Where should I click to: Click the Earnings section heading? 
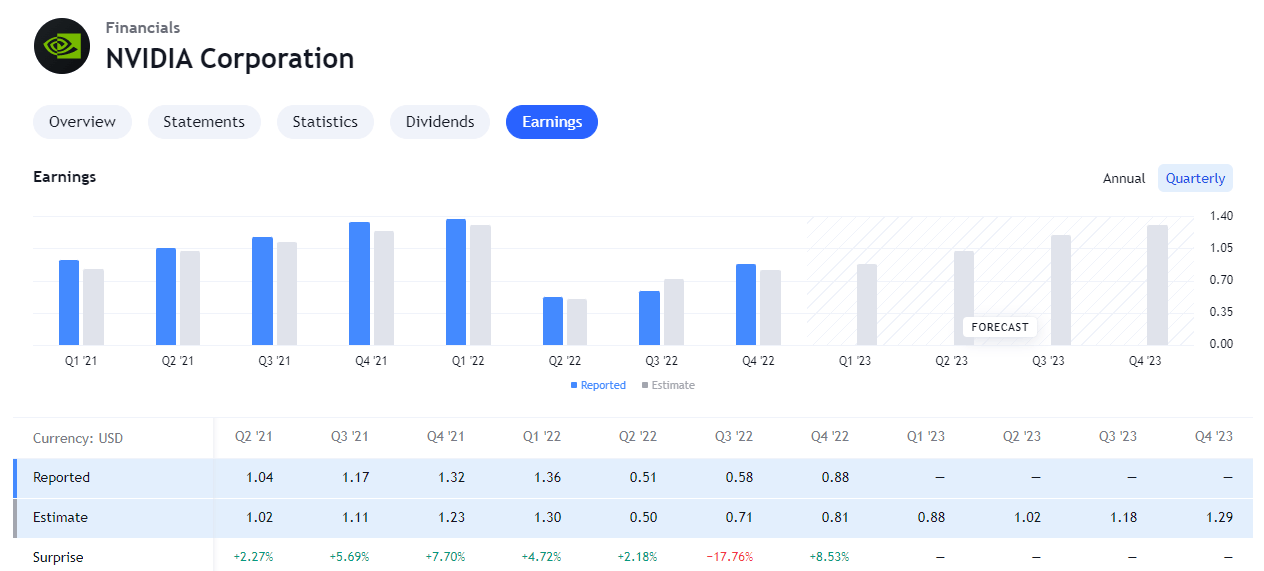[65, 177]
